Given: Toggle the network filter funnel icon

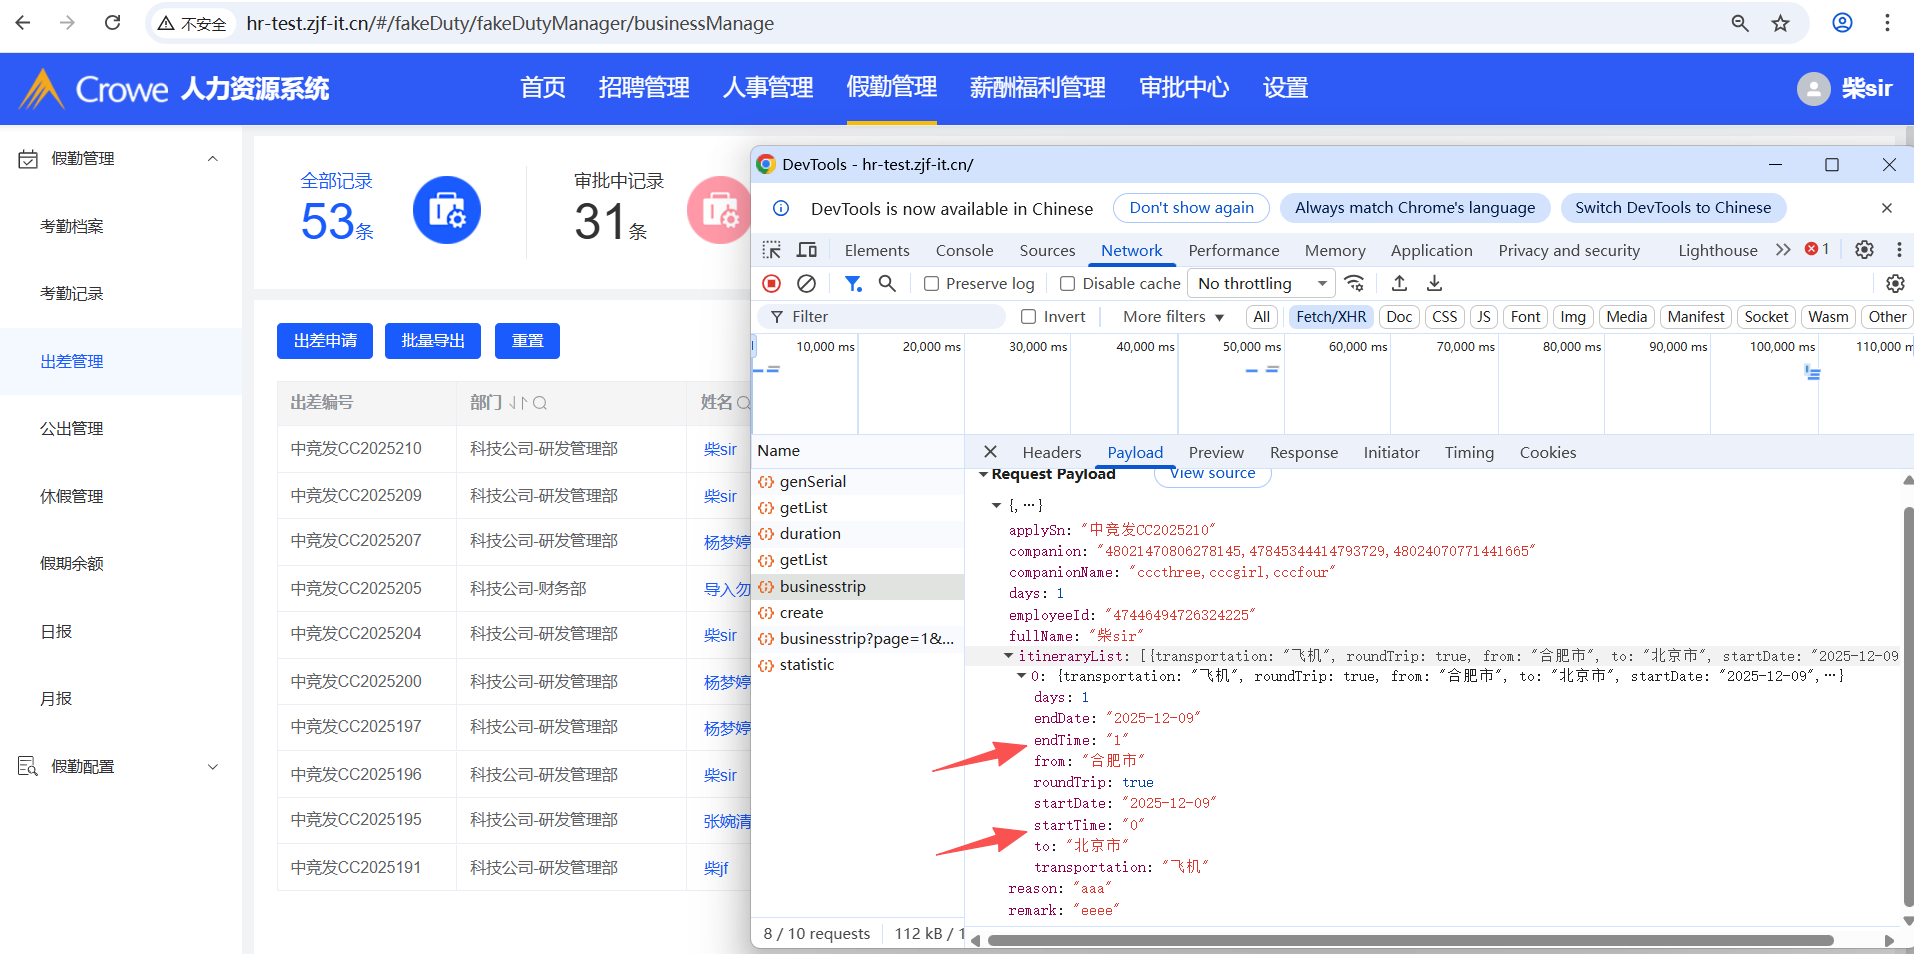Looking at the screenshot, I should point(853,284).
